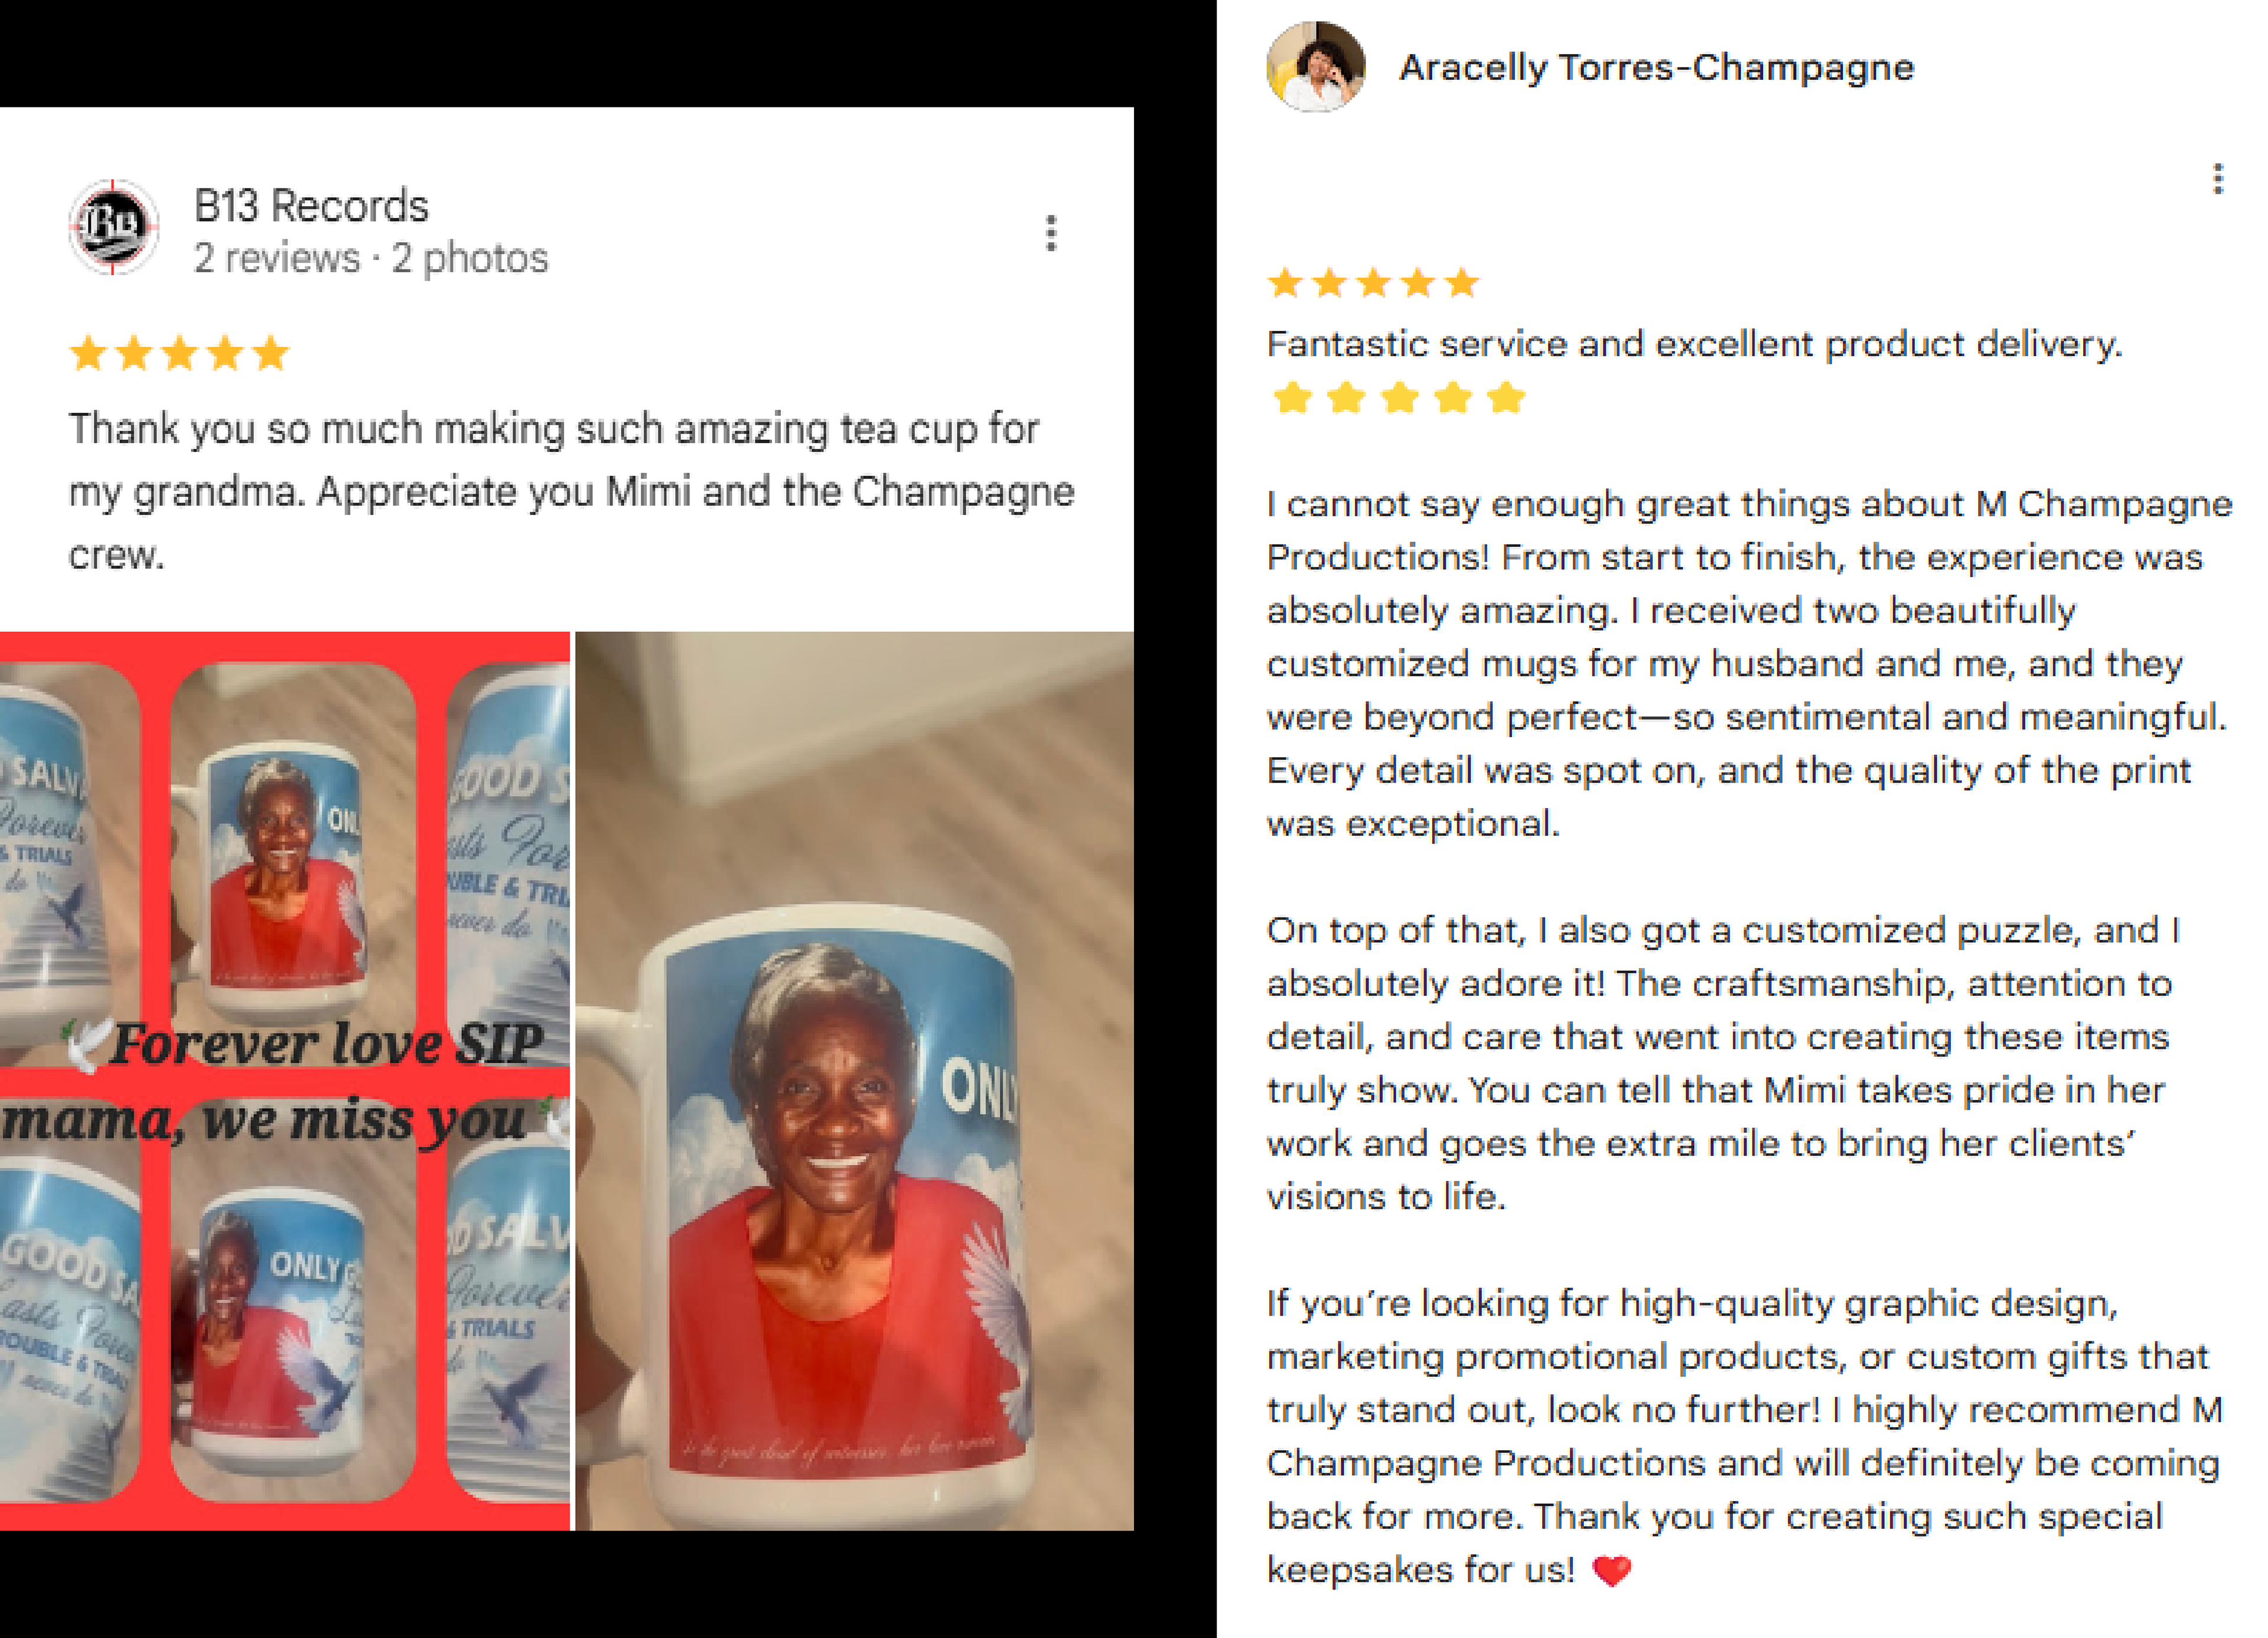Click Aracelly Torres-Champagne profile picture
This screenshot has height=1638, width=2268.
[x=1316, y=66]
